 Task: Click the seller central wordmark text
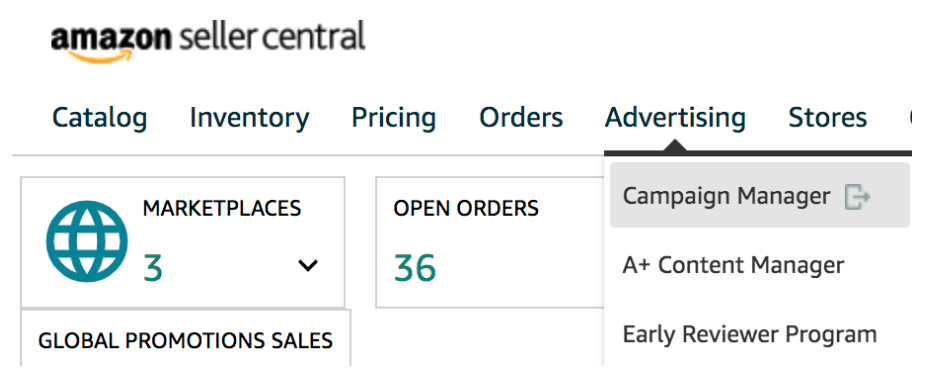(272, 36)
